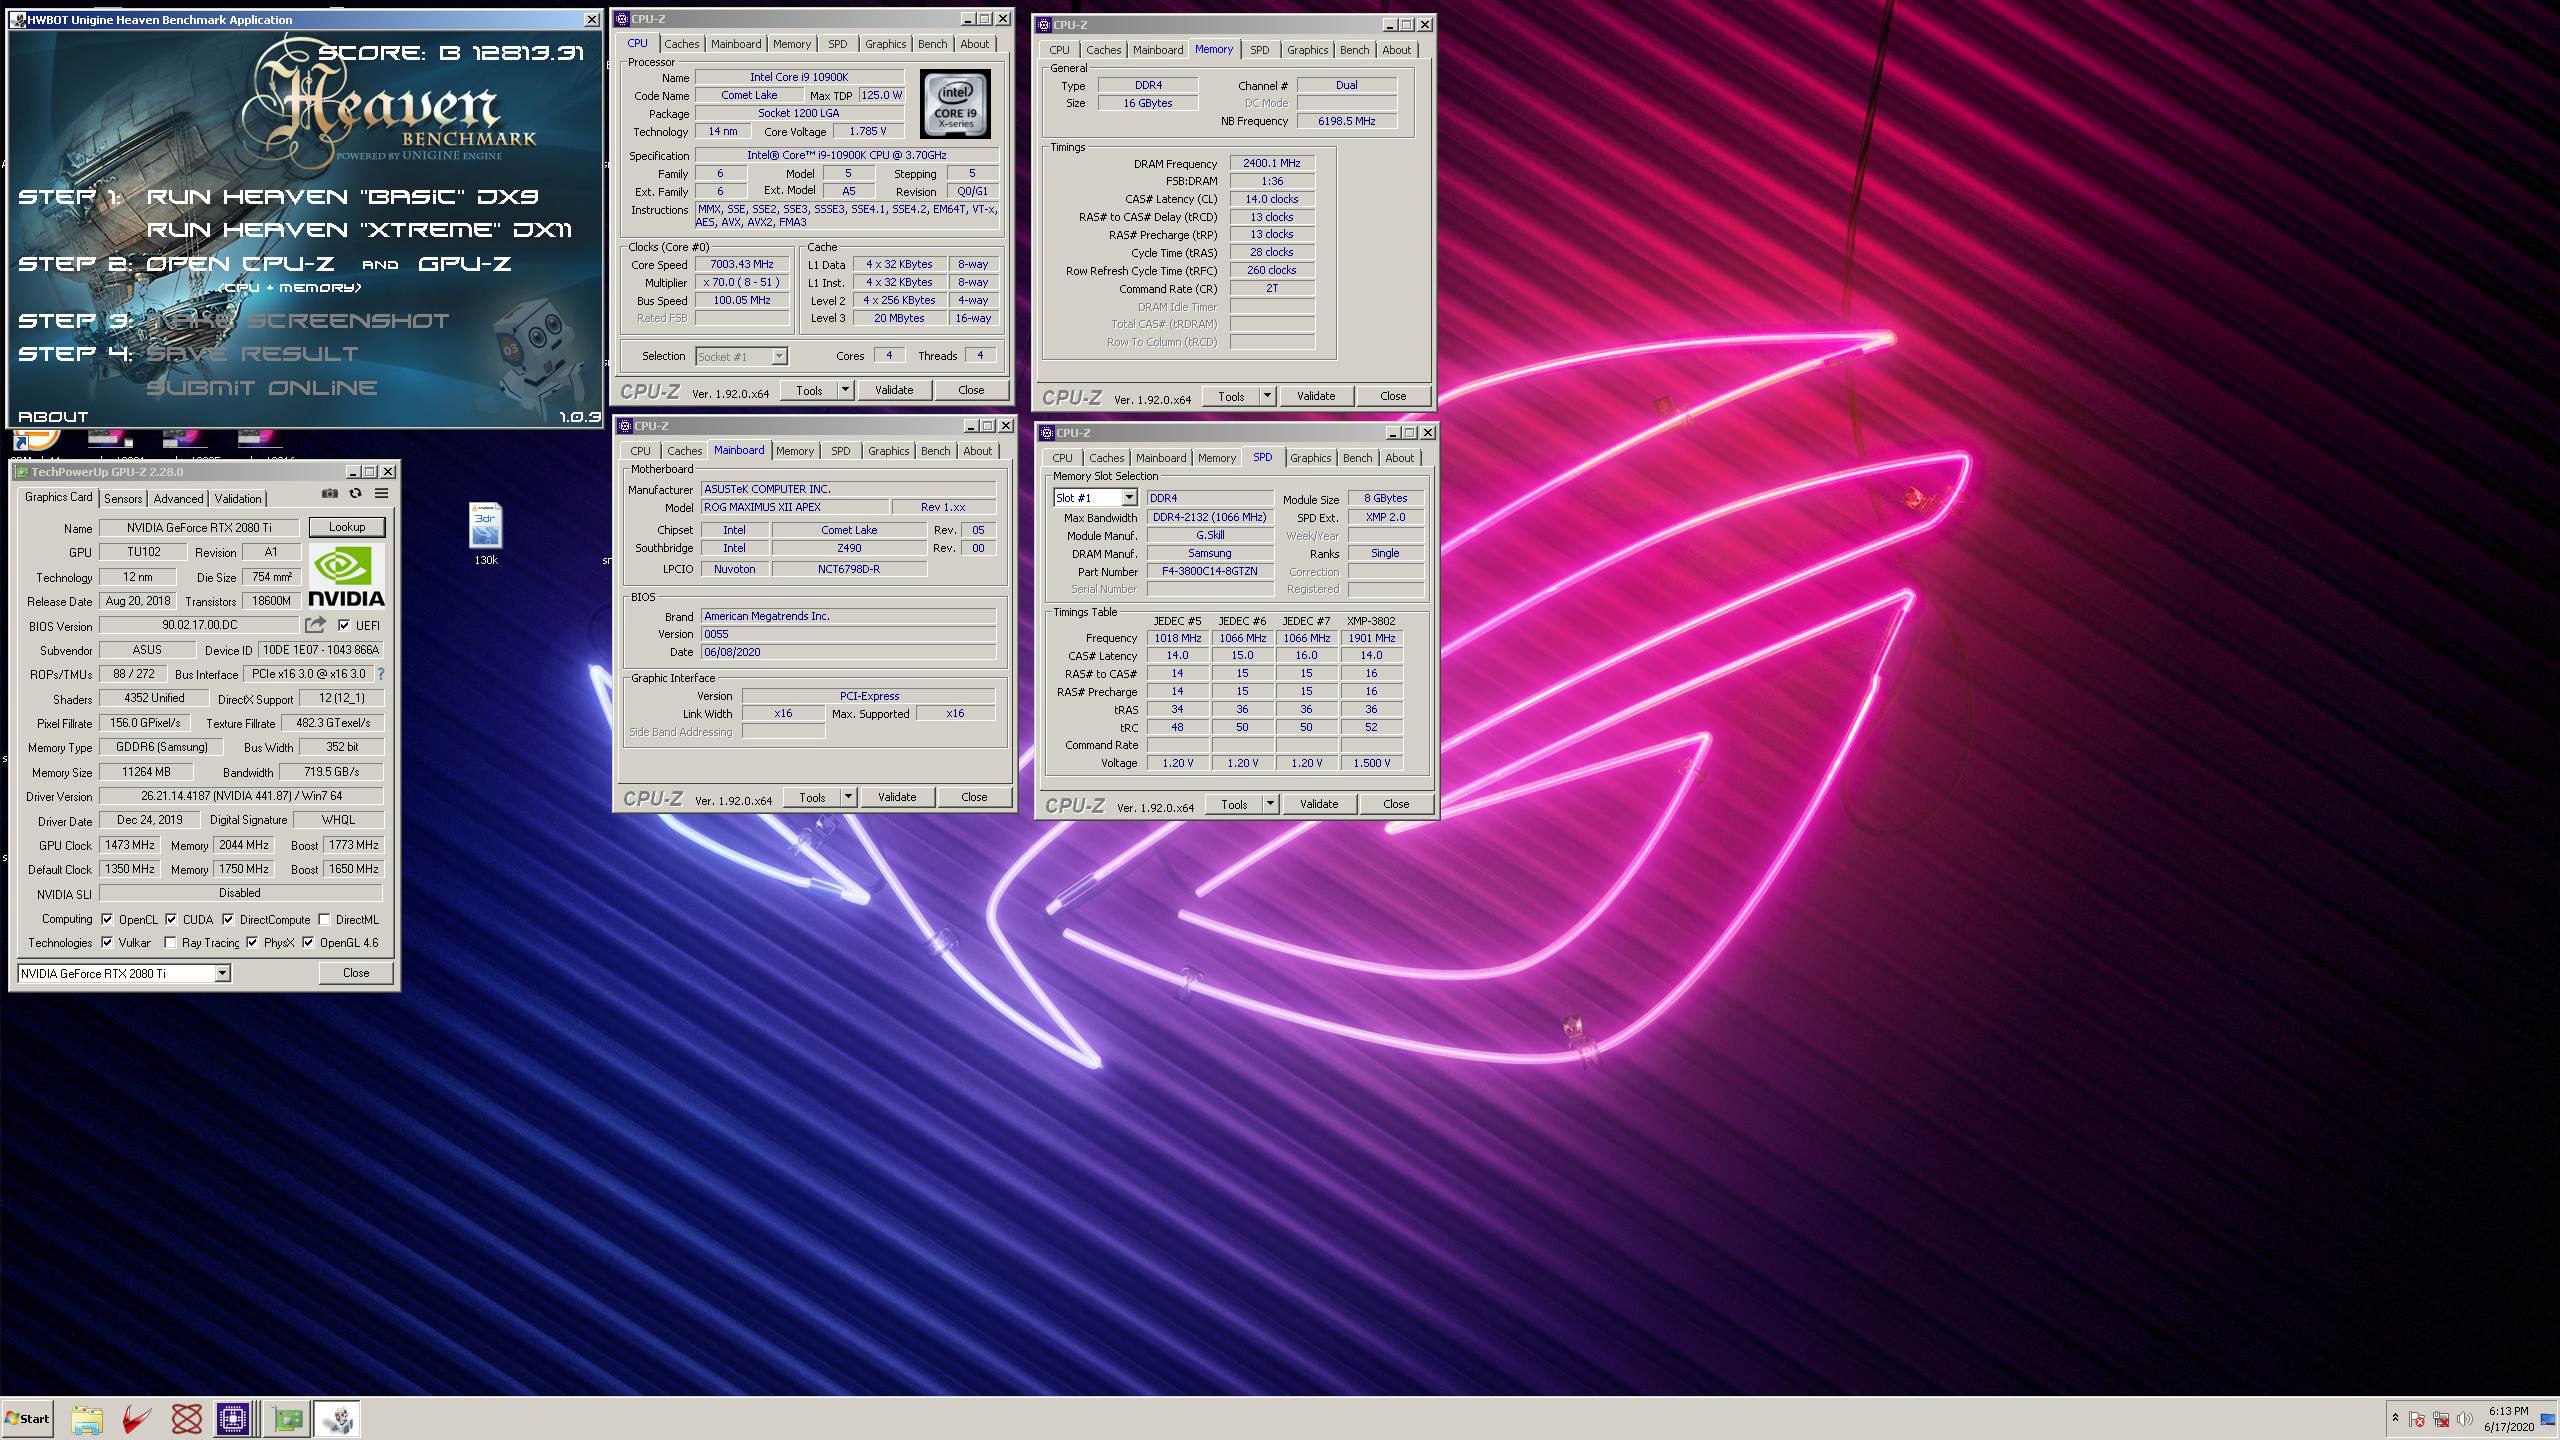Open Bench tab in CPU-Z Memory window
The width and height of the screenshot is (2560, 1440).
point(1354,50)
